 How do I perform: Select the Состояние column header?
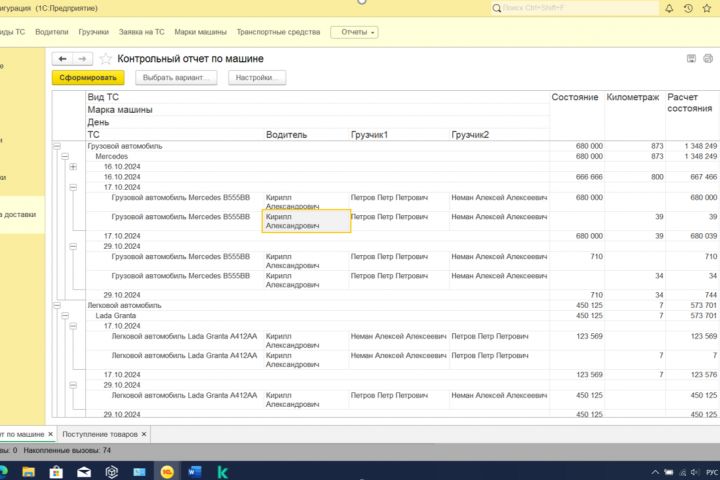point(575,97)
